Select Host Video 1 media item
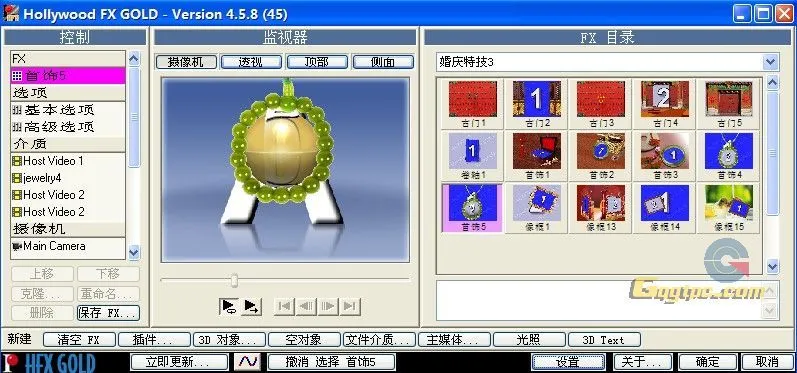 tap(68, 161)
